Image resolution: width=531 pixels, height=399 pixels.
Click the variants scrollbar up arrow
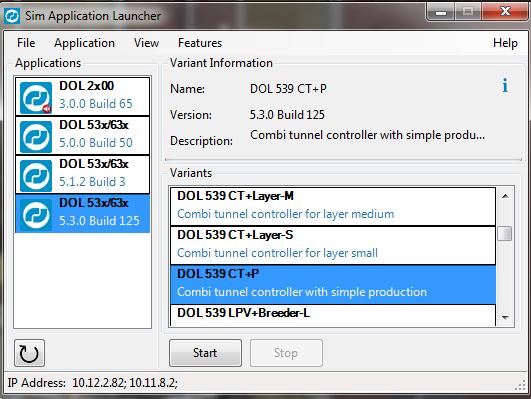tap(505, 196)
